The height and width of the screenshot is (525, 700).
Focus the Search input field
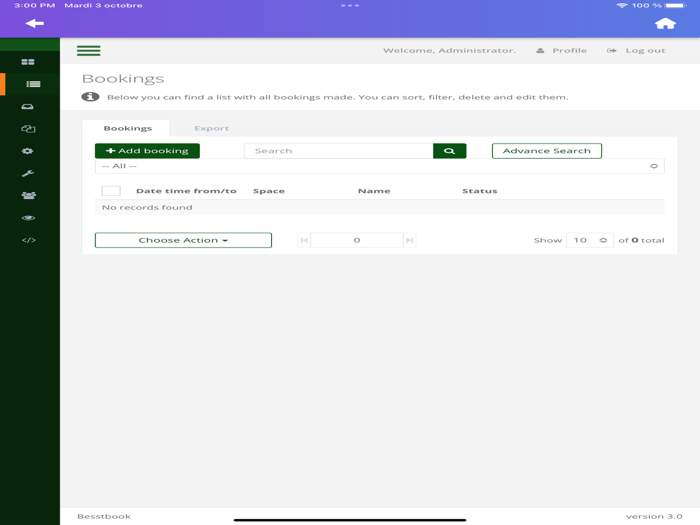click(338, 151)
